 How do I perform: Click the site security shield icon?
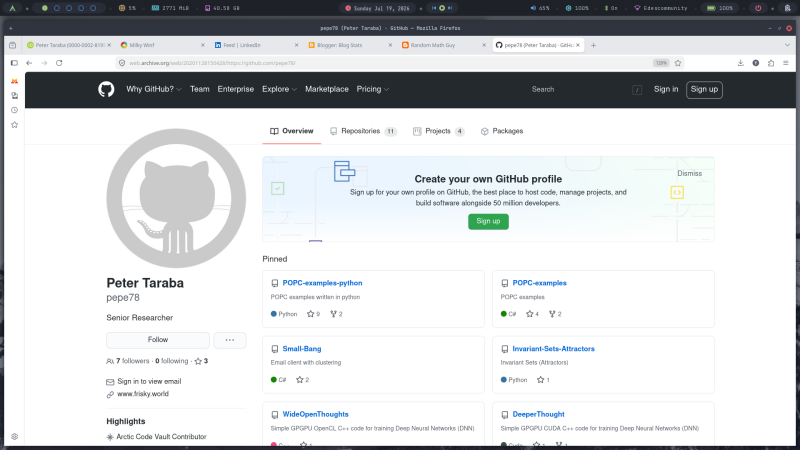coord(122,63)
